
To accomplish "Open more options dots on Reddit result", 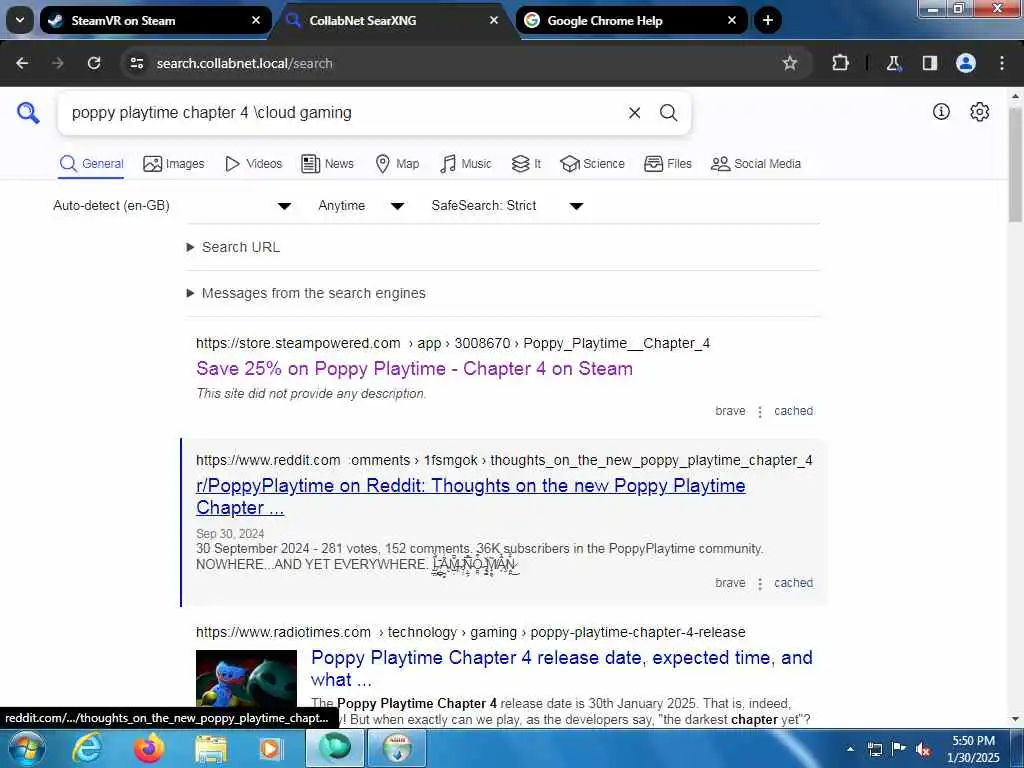I will pos(760,584).
